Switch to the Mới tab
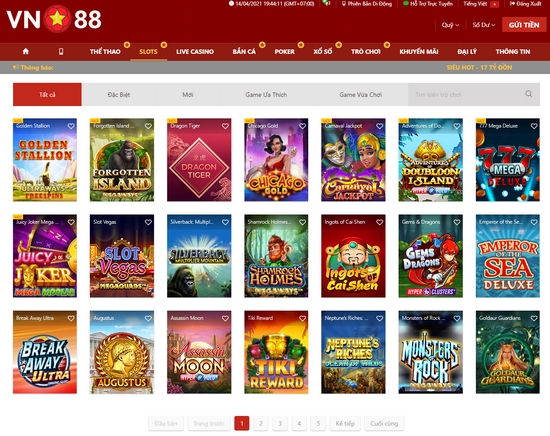Screen dimensions: 550x436 (x=188, y=94)
